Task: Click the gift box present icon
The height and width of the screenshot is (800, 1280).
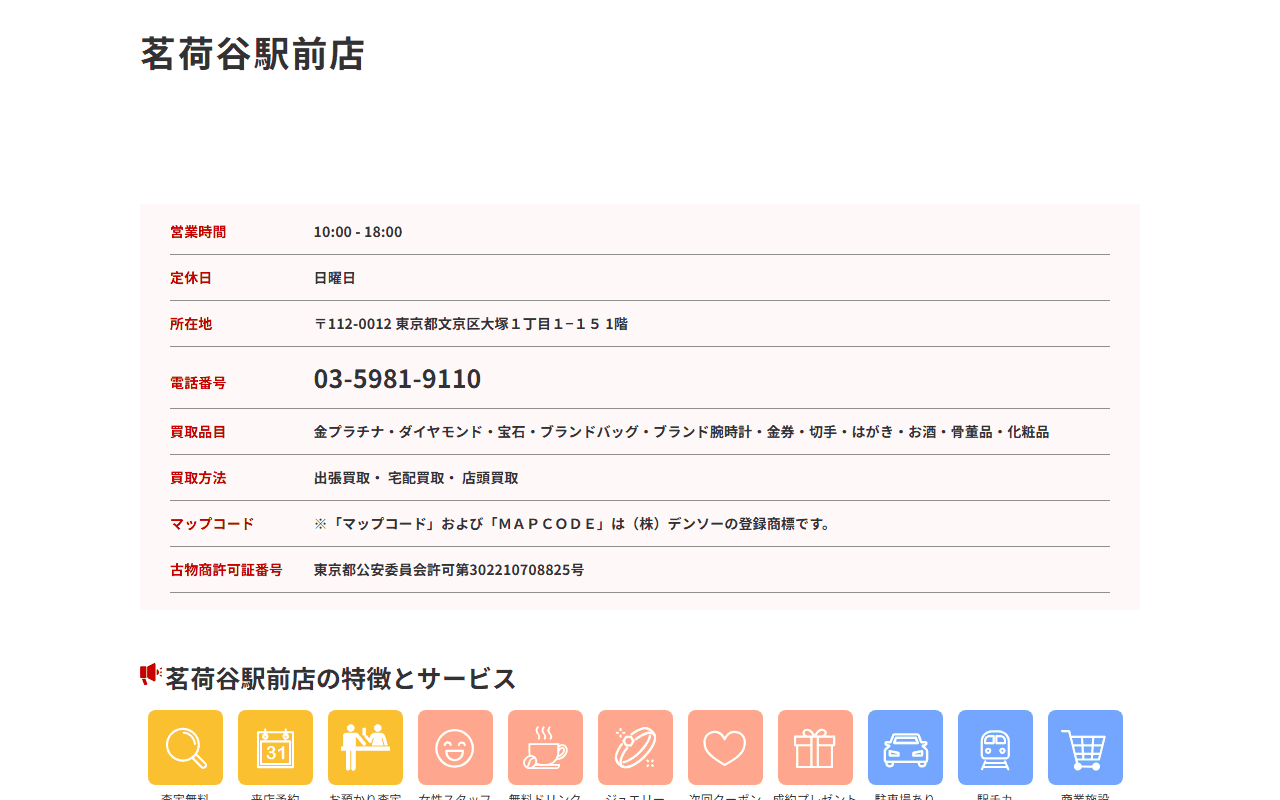Action: [815, 747]
